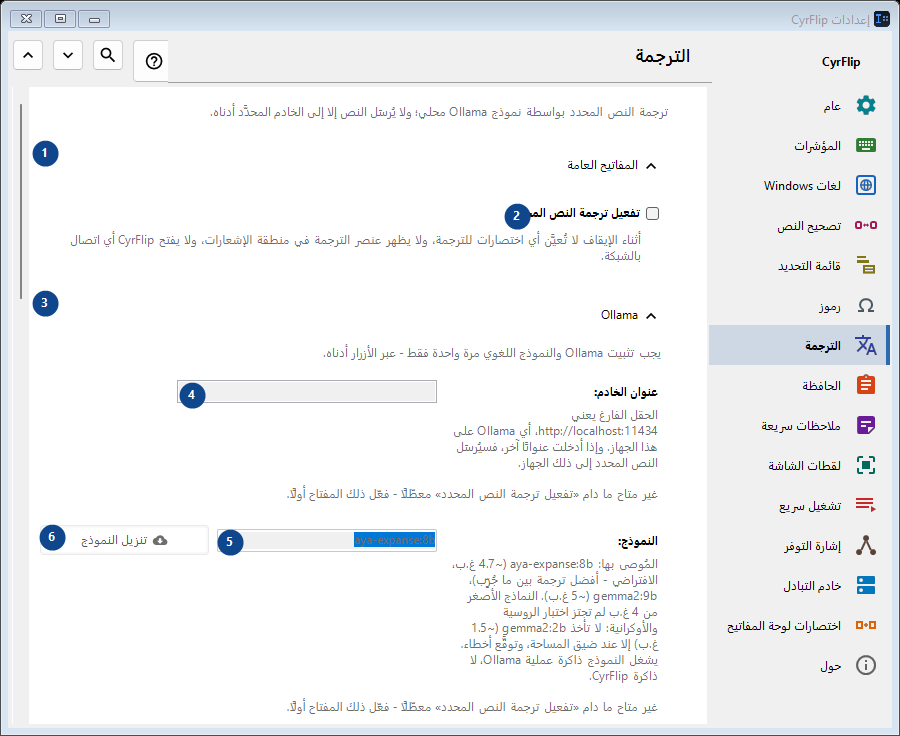900x736 pixels.
Task: Open the availability signal (إشارة التوفر) icon
Action: (866, 545)
